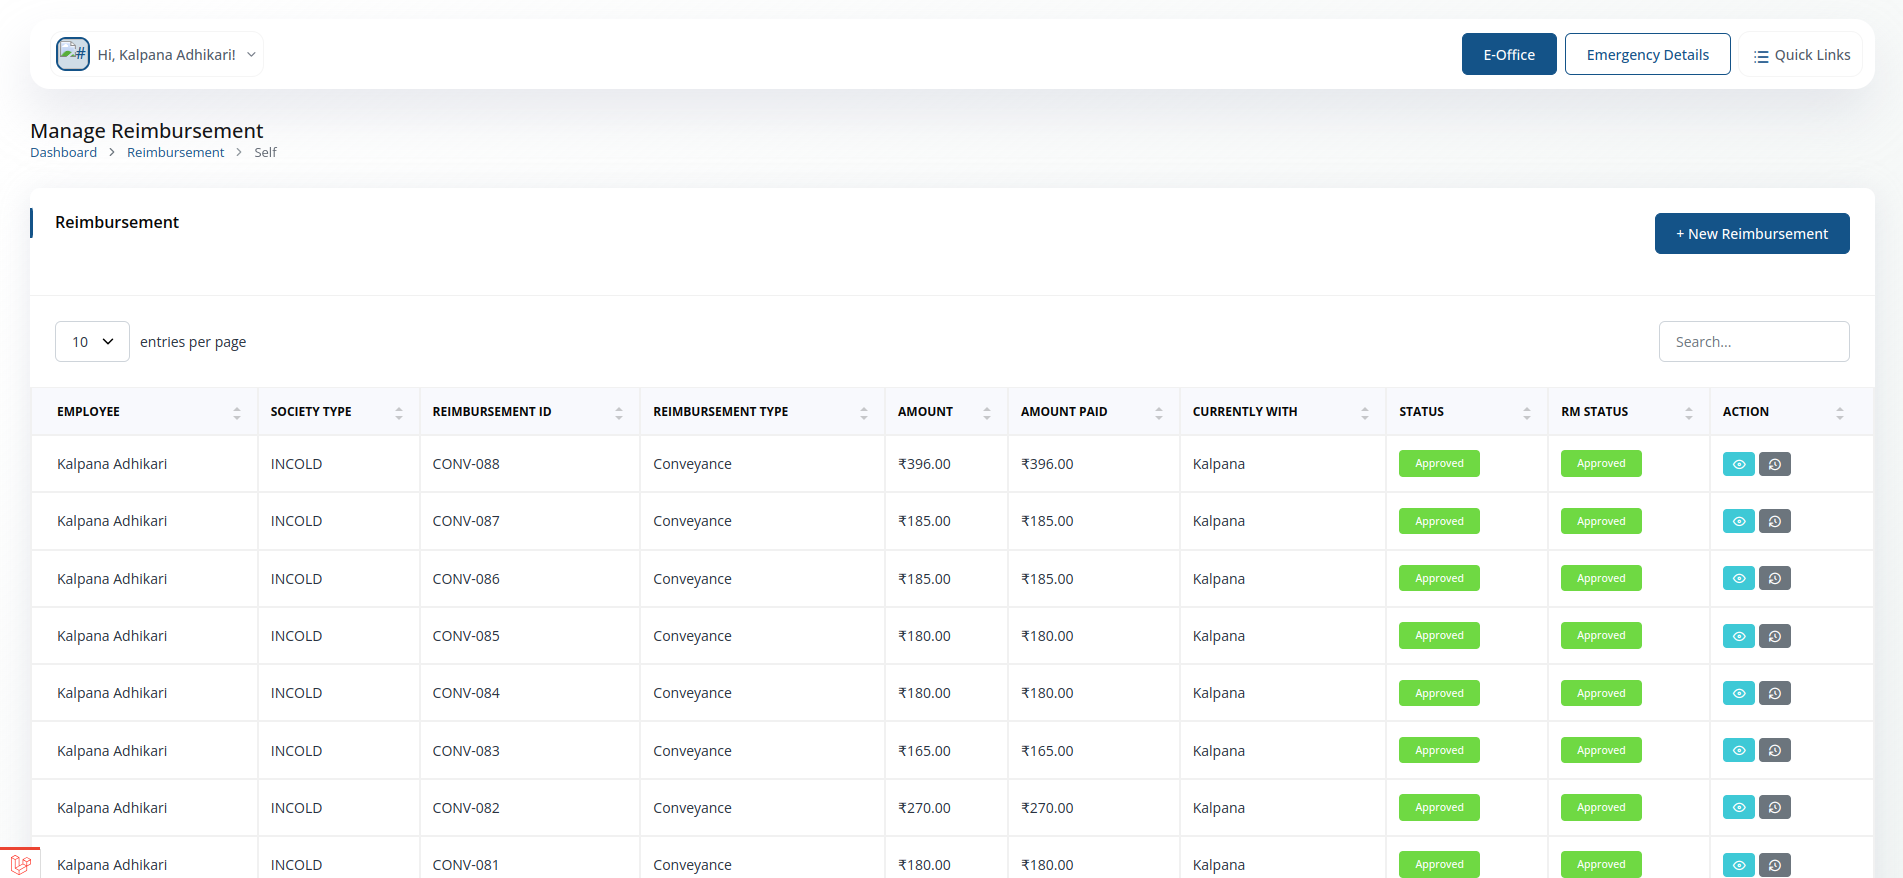Sort table by Reimbursement Type column
Screen dimensions: 1903x878
[763, 412]
